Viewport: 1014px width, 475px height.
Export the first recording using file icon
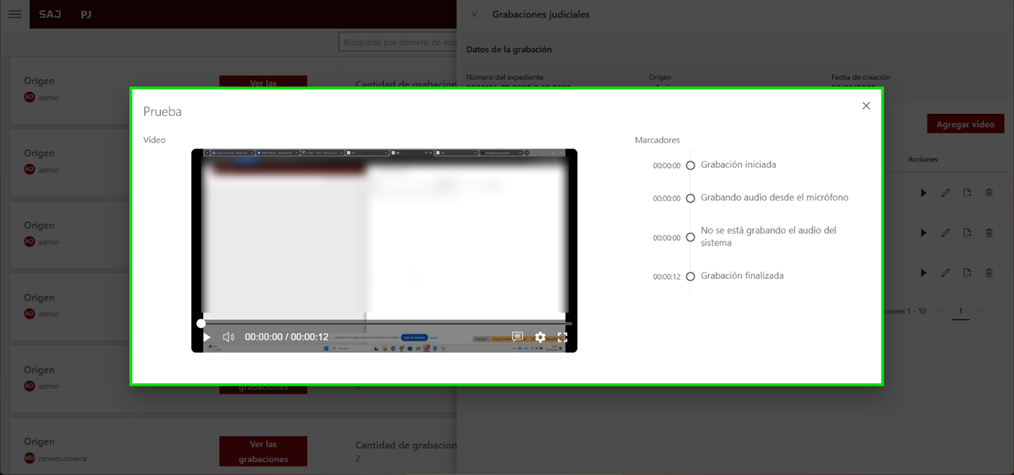click(x=967, y=193)
